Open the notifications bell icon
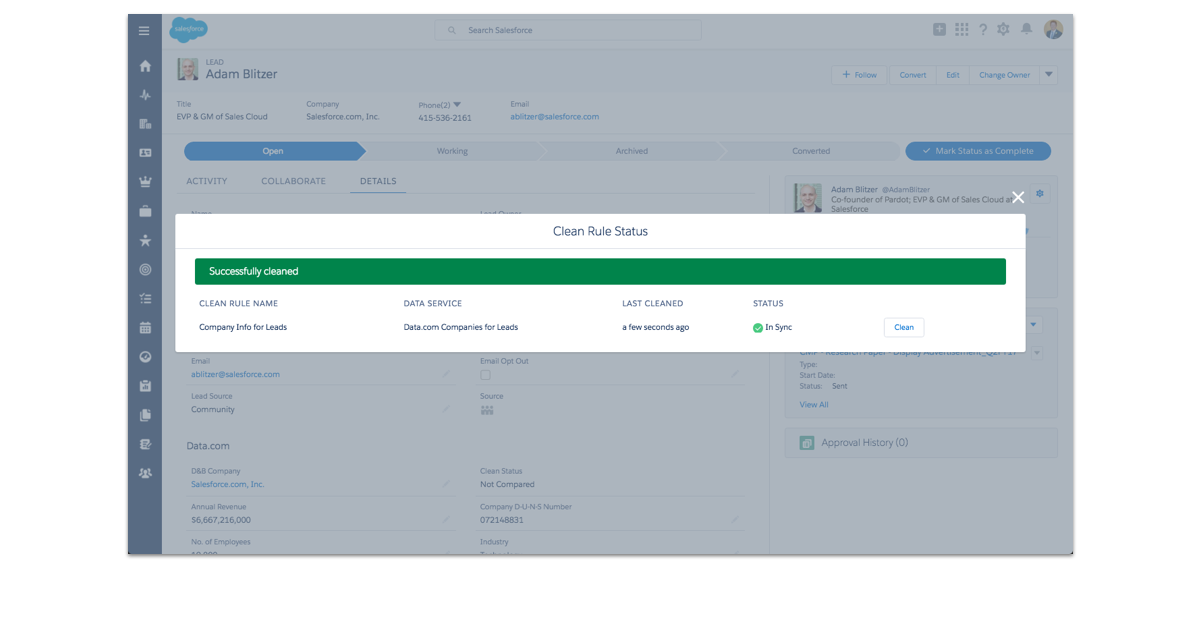Screen dimensions: 1200x640 pos(1026,30)
